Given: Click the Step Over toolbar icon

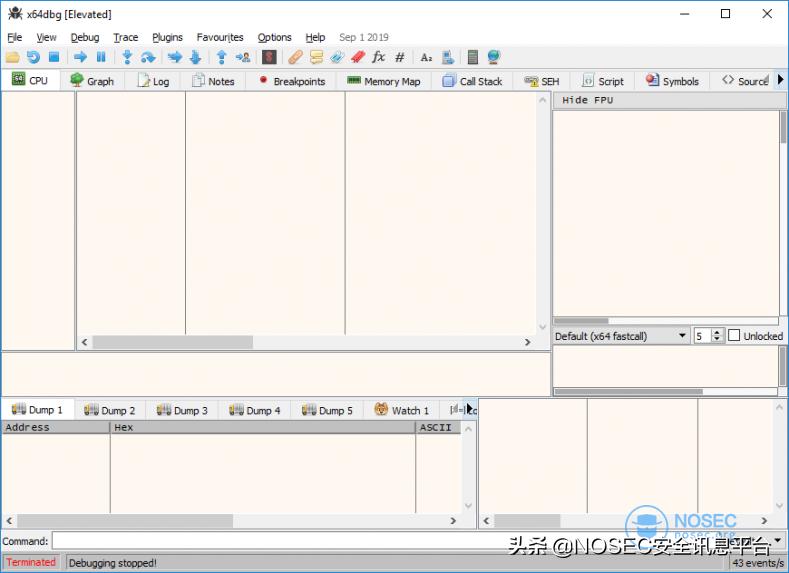Looking at the screenshot, I should (x=148, y=58).
